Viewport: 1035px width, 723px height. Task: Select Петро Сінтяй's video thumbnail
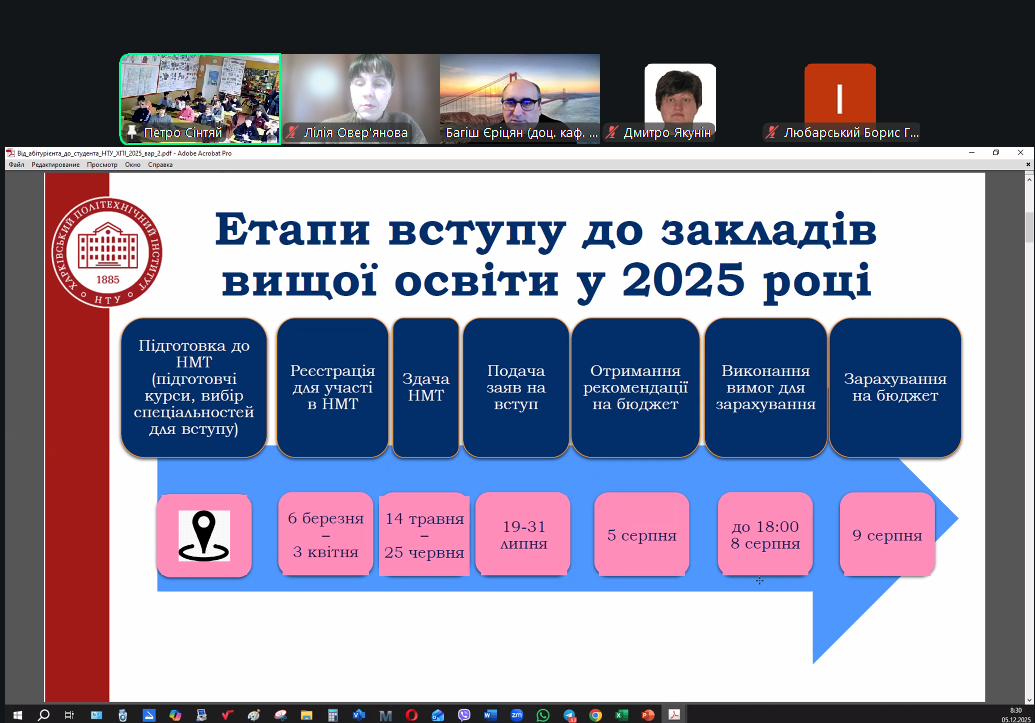click(x=200, y=98)
